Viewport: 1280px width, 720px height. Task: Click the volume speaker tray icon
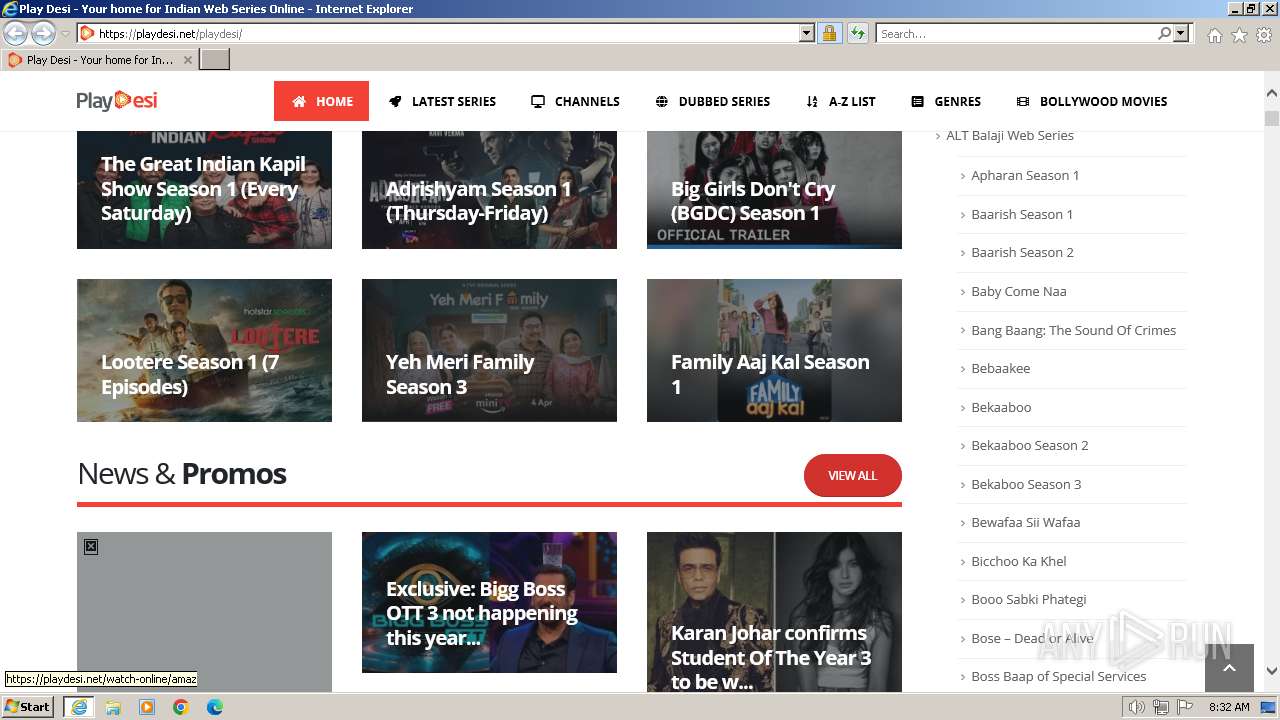(x=1137, y=707)
